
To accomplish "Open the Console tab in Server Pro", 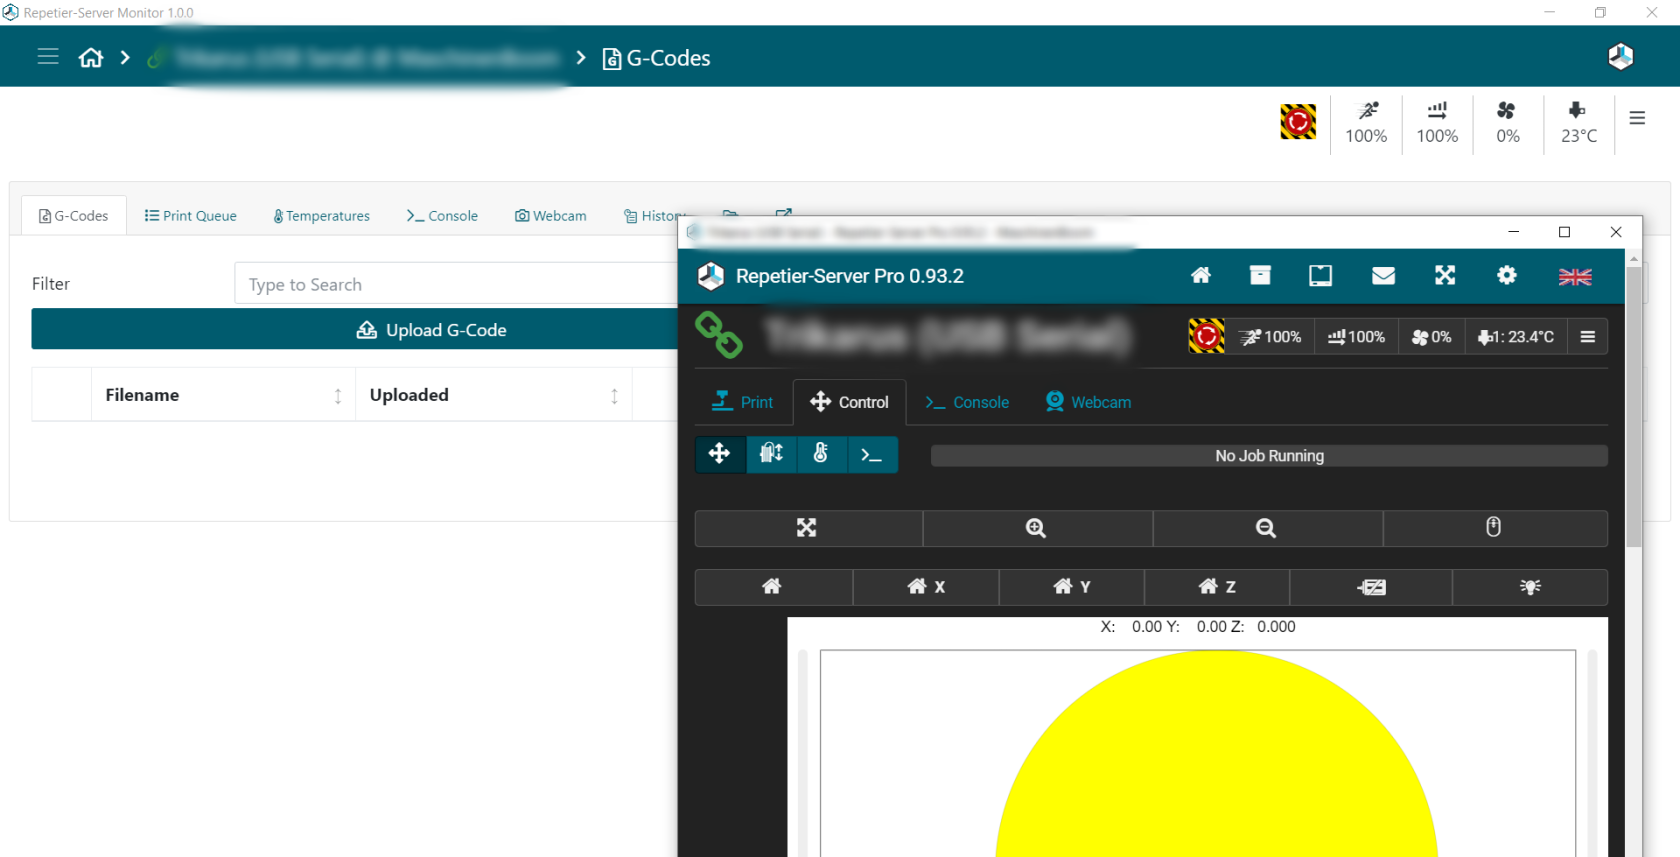I will 967,402.
